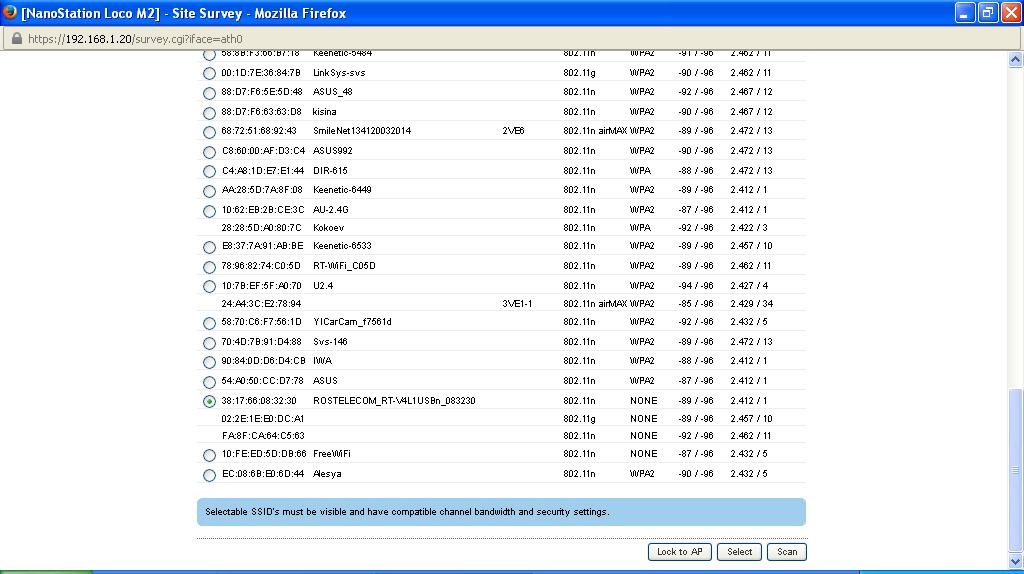Click the 2.427 / 4 frequency value
This screenshot has height=574, width=1024.
(x=749, y=285)
